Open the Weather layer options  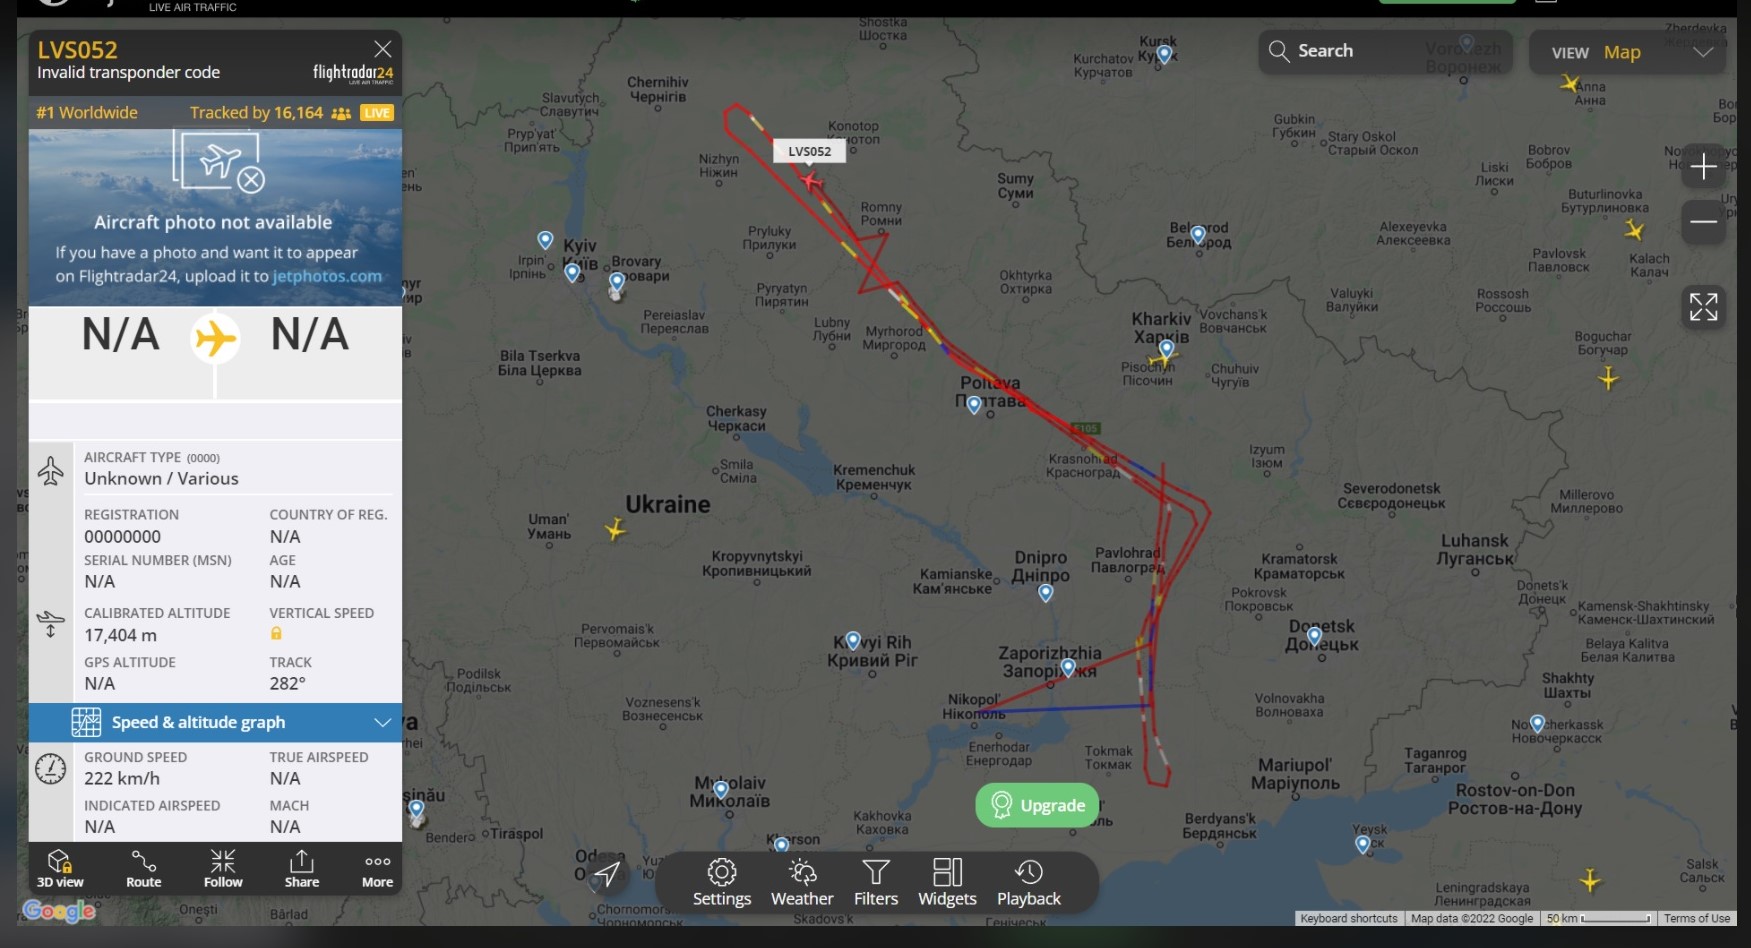coord(801,882)
